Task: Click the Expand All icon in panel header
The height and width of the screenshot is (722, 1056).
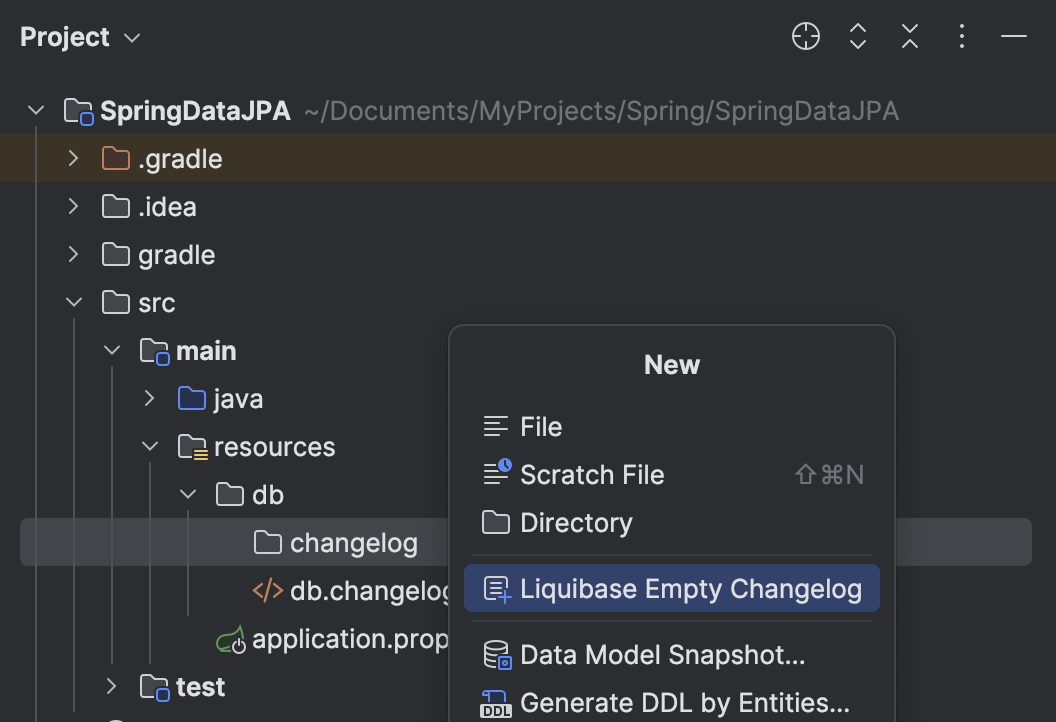Action: 857,36
